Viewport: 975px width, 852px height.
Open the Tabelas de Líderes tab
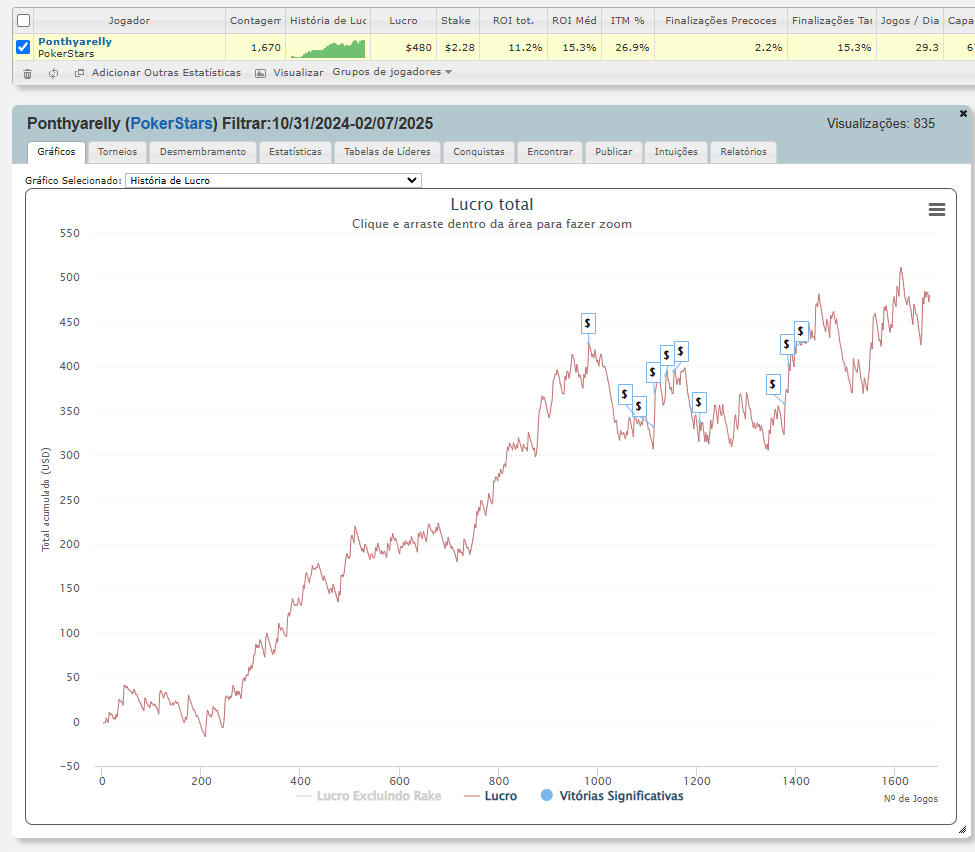tap(387, 152)
